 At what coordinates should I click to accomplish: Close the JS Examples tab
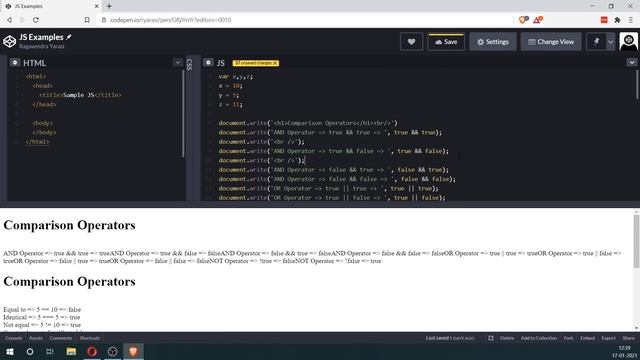(97, 6)
